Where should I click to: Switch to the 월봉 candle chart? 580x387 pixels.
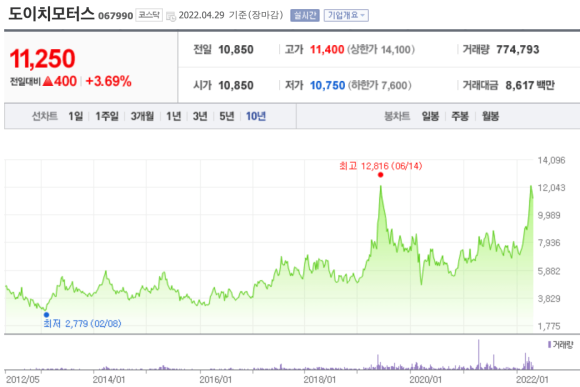[490, 116]
